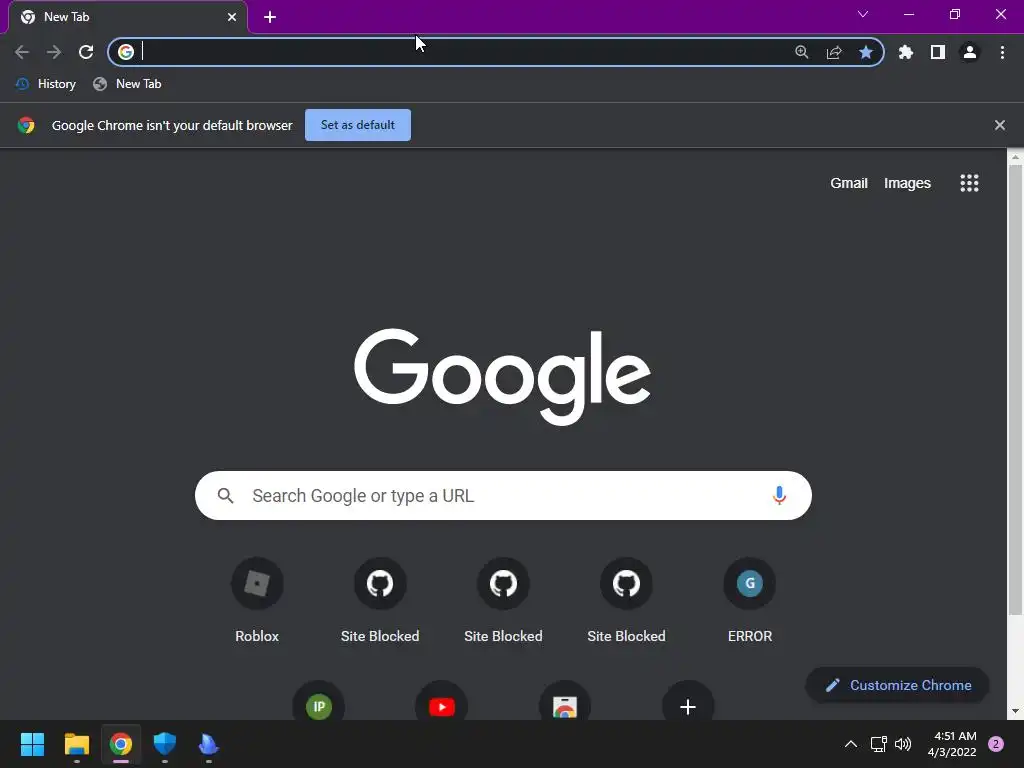This screenshot has width=1024, height=768.
Task: Go forward using the forward arrow
Action: [54, 52]
